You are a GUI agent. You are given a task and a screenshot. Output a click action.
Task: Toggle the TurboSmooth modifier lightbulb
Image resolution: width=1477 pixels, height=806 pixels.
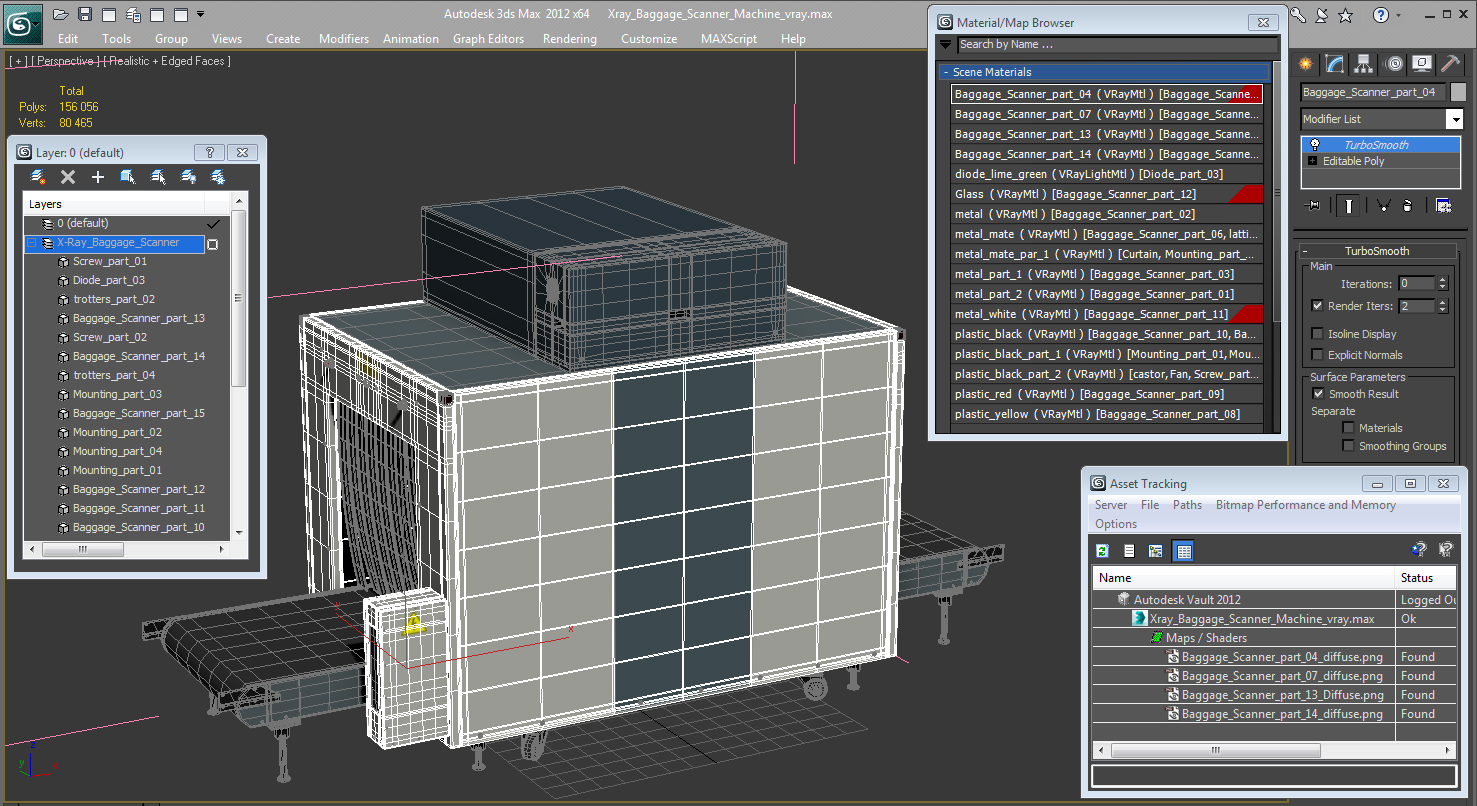[x=1314, y=145]
